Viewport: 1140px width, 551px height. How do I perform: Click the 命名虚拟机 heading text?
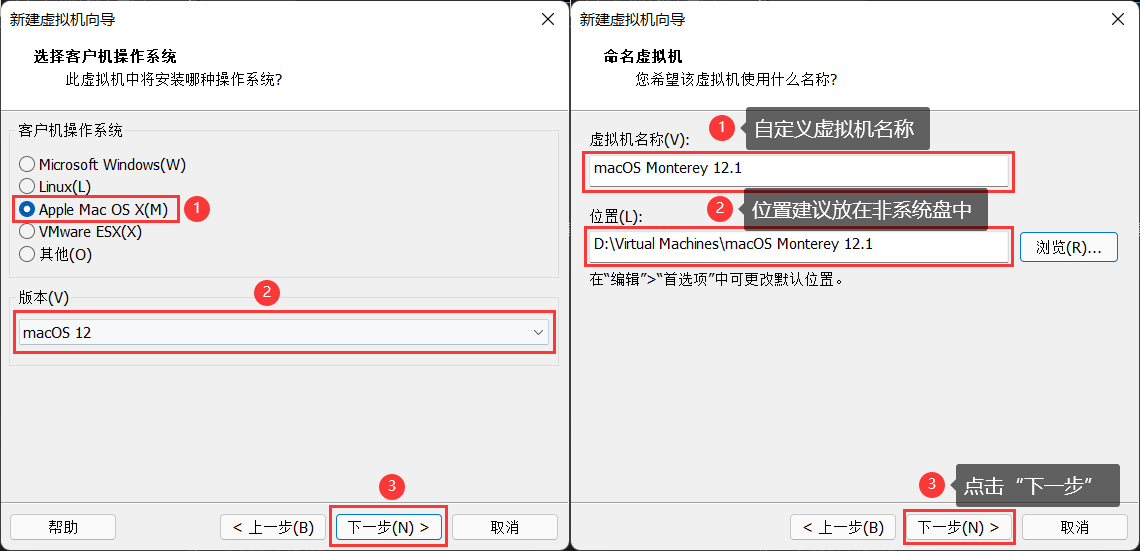pyautogui.click(x=643, y=57)
